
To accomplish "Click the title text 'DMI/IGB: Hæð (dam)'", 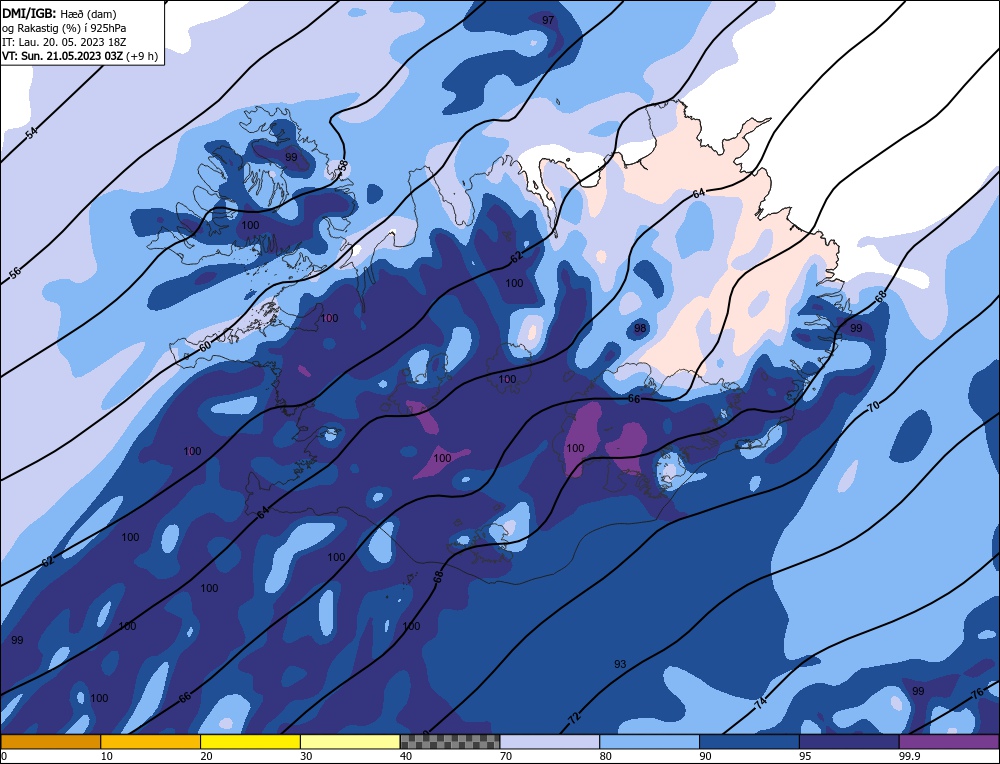I will (x=59, y=13).
